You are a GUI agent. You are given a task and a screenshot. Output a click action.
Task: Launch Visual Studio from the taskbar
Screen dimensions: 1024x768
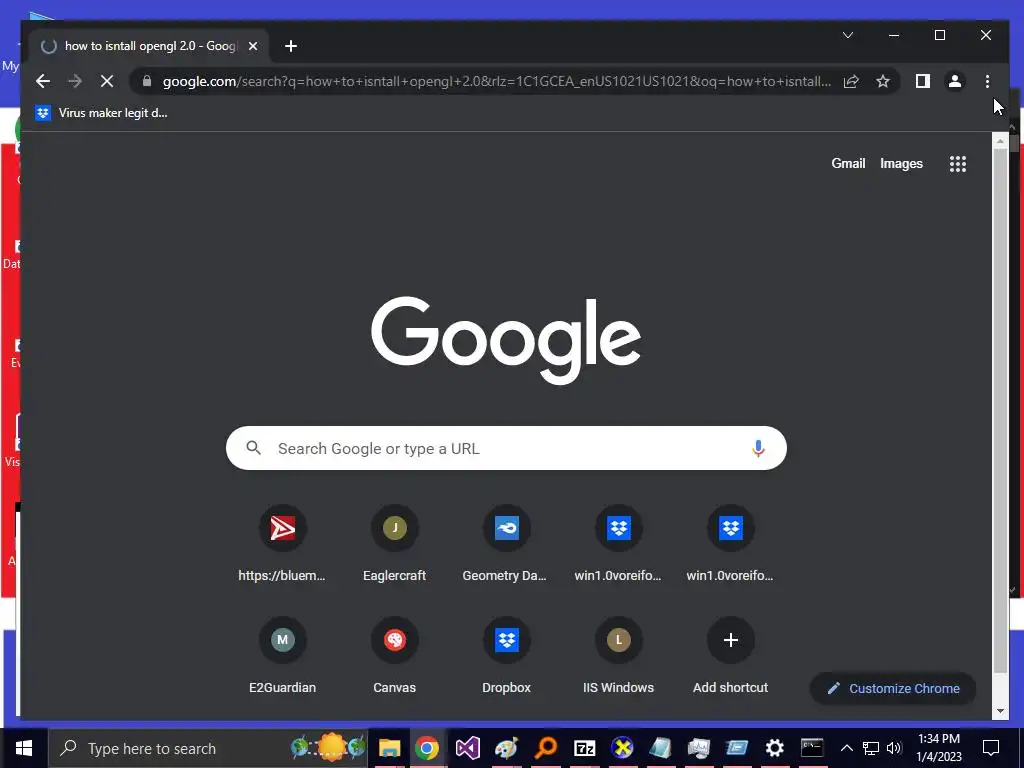(467, 748)
